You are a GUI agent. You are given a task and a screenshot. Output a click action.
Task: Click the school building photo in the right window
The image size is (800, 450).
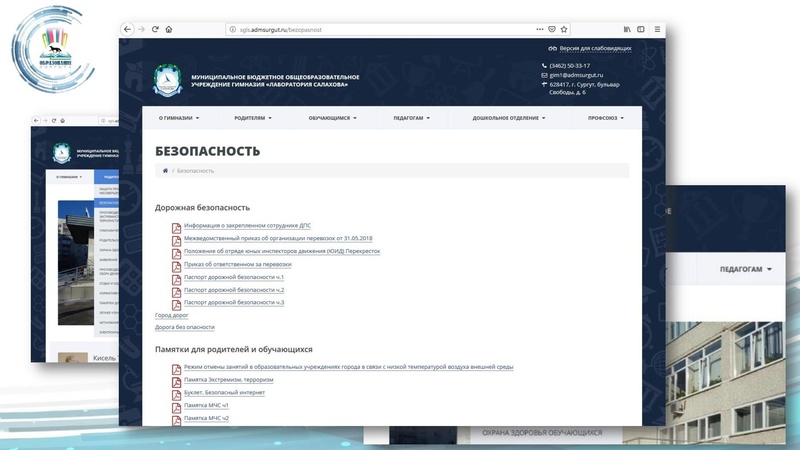point(726,383)
